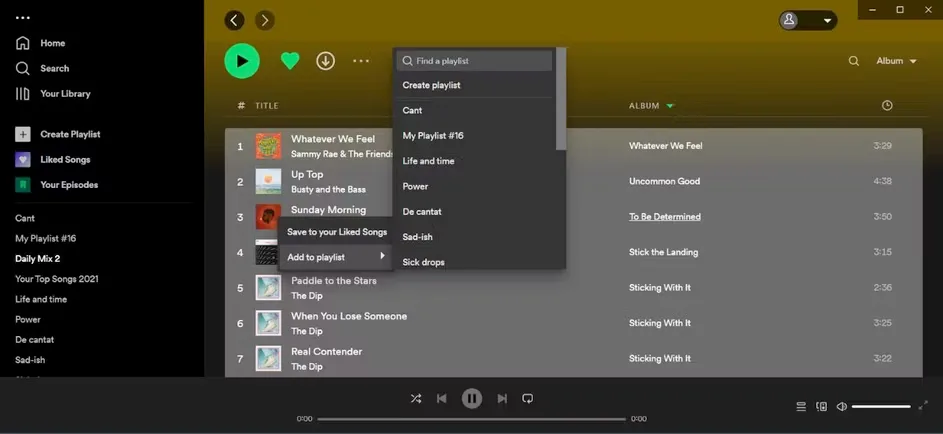Open the Stick the Landing album link
The height and width of the screenshot is (434, 943).
(663, 252)
